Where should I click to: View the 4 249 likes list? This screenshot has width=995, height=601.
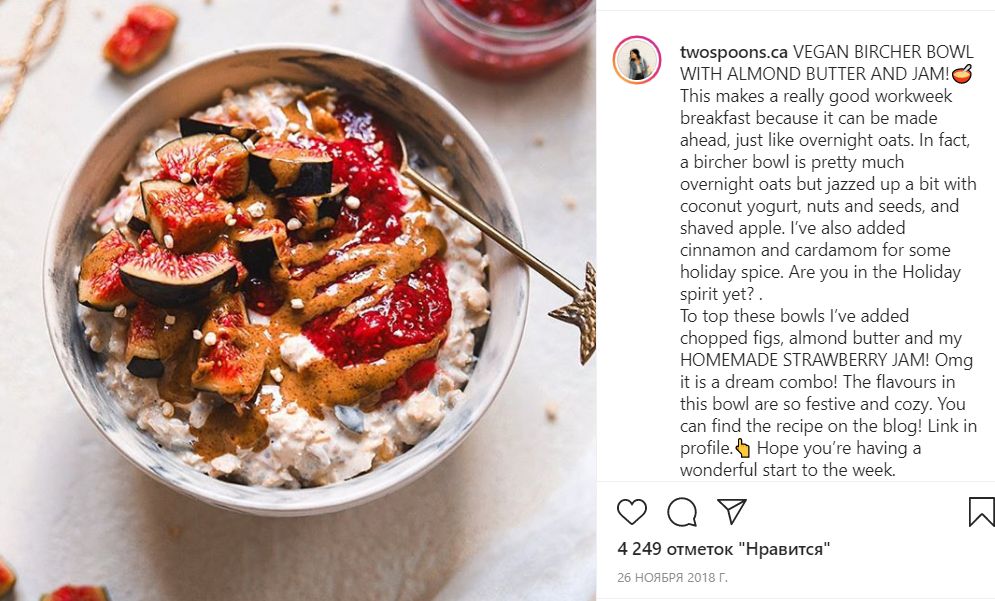tap(723, 549)
